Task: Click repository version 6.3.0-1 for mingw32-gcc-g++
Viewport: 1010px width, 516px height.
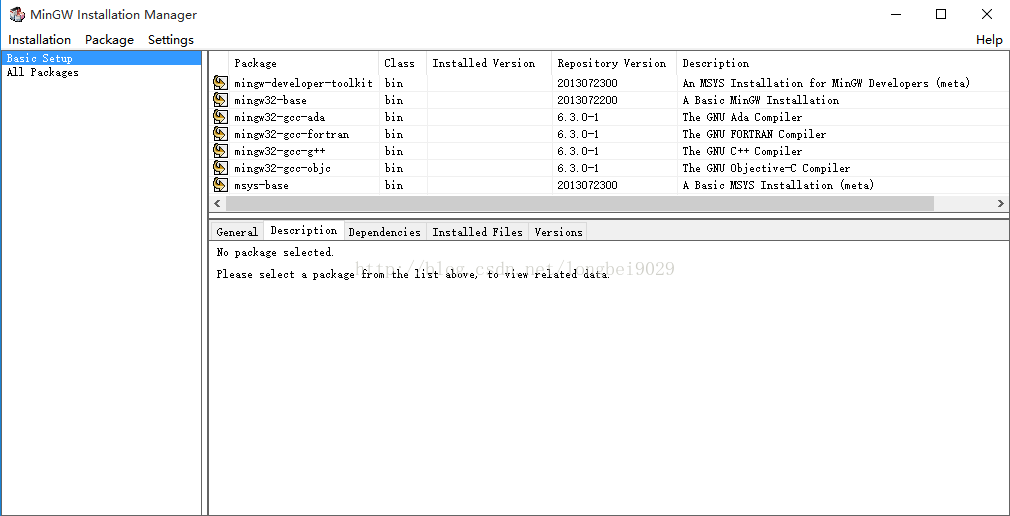Action: tap(578, 151)
